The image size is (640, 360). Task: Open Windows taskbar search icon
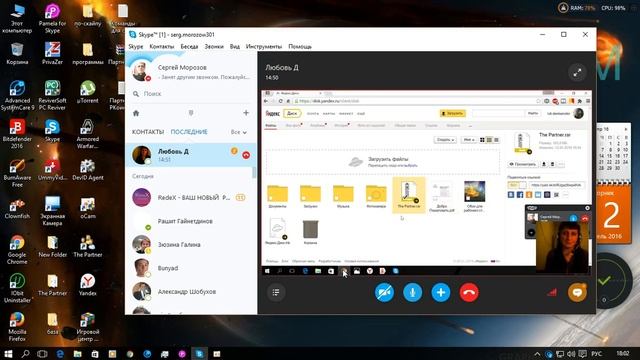[x=25, y=353]
